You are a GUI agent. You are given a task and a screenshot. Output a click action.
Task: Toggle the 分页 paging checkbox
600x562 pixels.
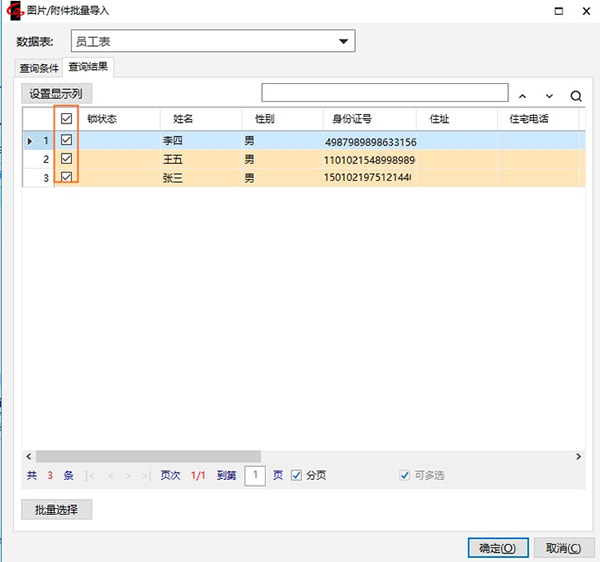point(296,476)
